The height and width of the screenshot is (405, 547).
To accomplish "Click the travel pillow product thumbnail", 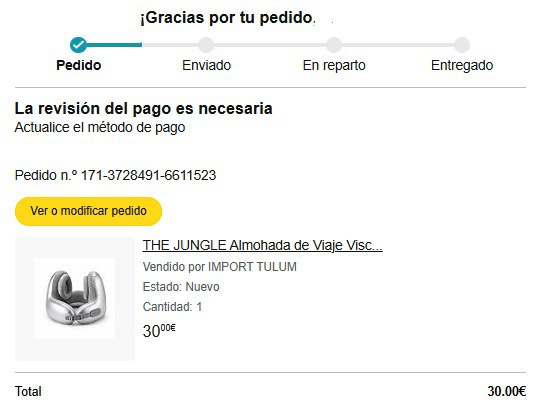I will [75, 299].
